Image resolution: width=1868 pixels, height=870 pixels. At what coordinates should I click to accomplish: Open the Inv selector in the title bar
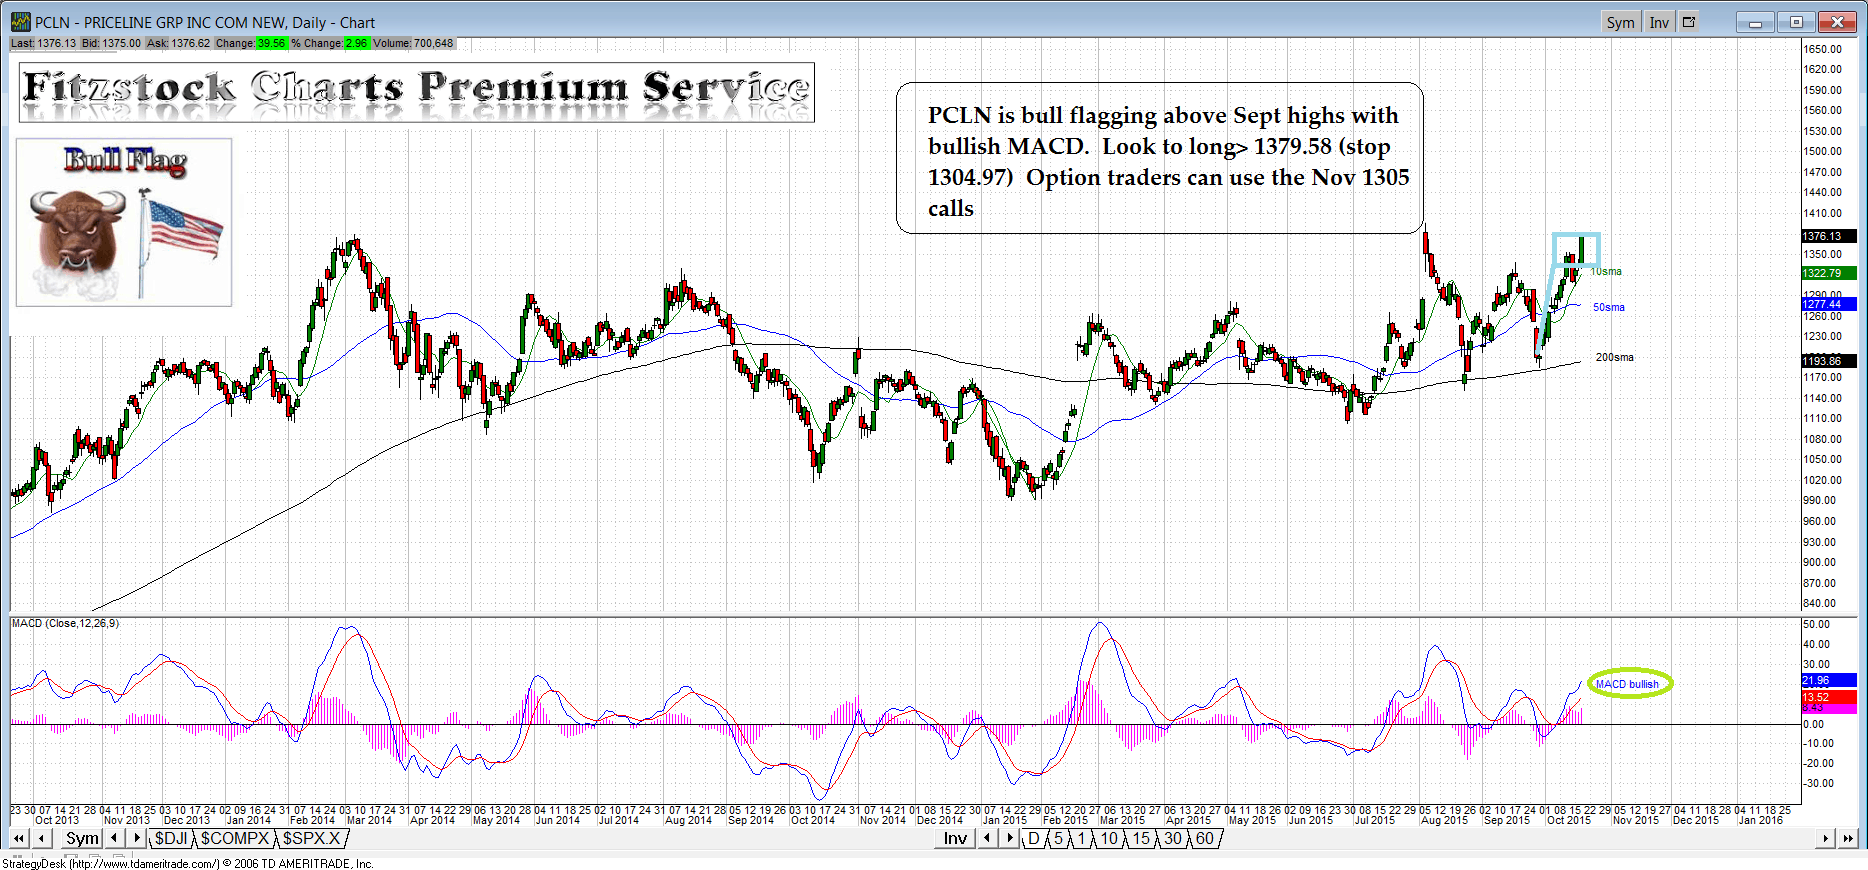pos(1659,22)
